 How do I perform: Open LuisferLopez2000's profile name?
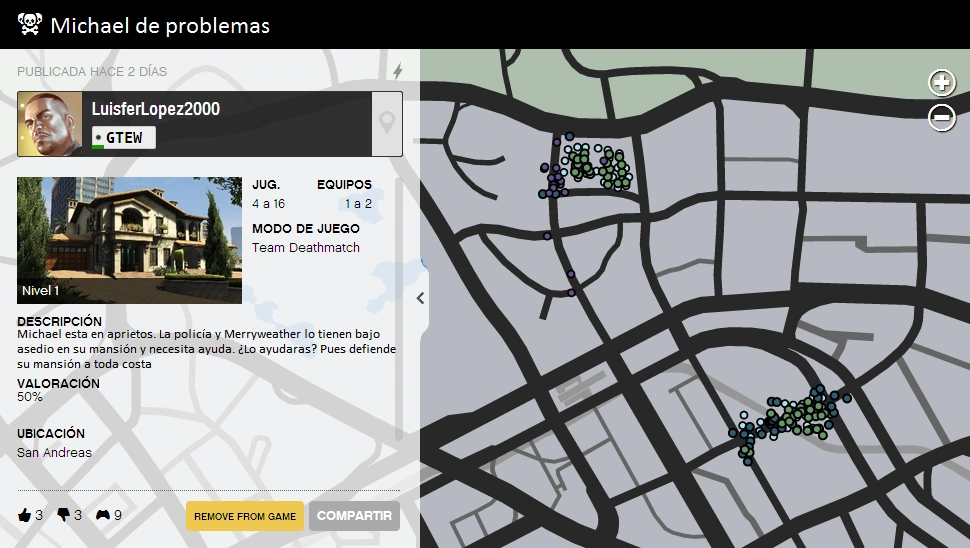pyautogui.click(x=155, y=109)
